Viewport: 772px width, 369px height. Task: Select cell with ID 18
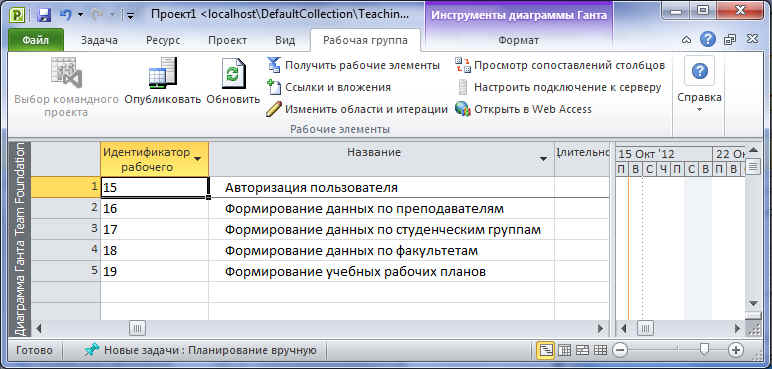(x=155, y=251)
